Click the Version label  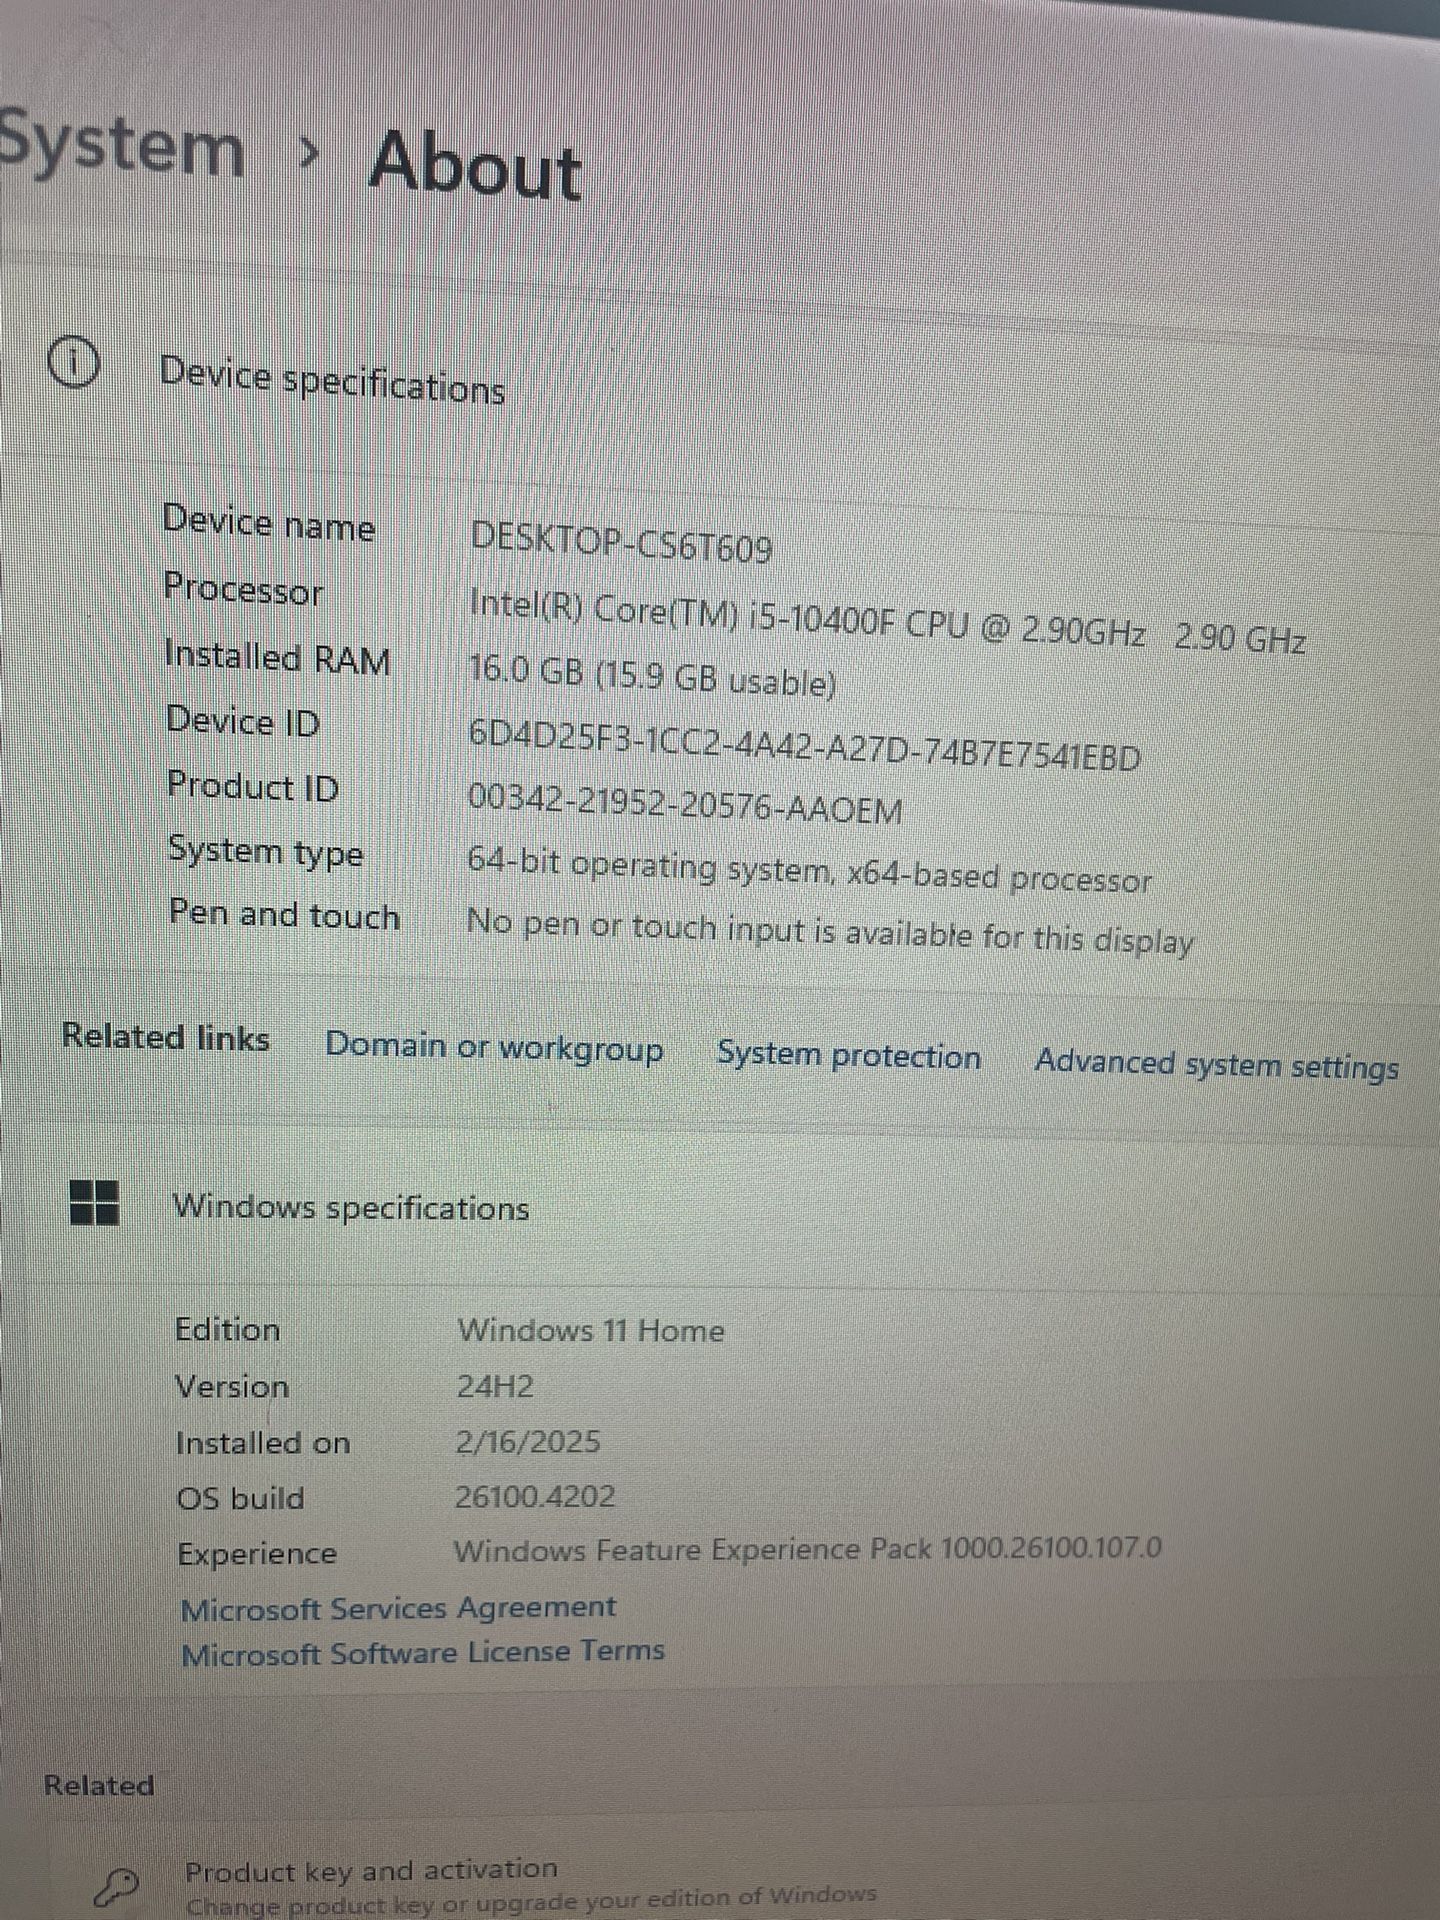(x=232, y=1386)
